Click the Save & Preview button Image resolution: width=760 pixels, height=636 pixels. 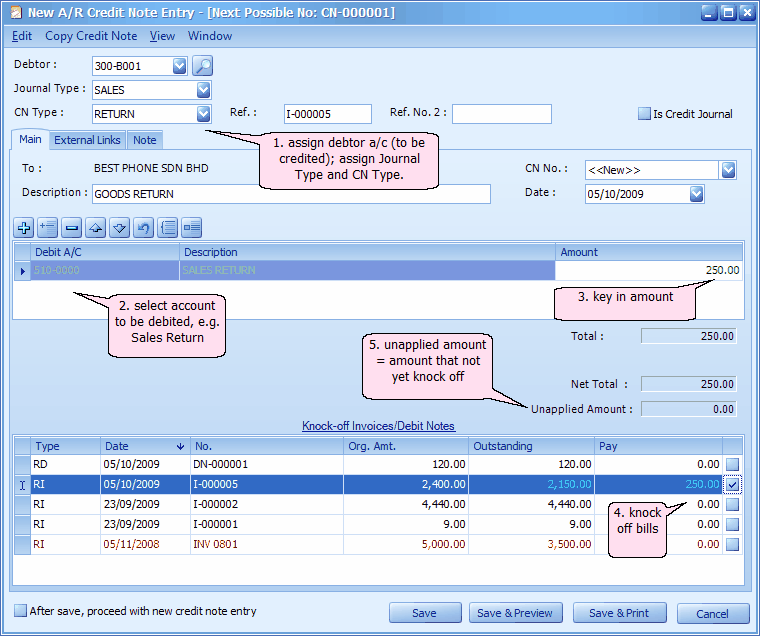coord(515,613)
